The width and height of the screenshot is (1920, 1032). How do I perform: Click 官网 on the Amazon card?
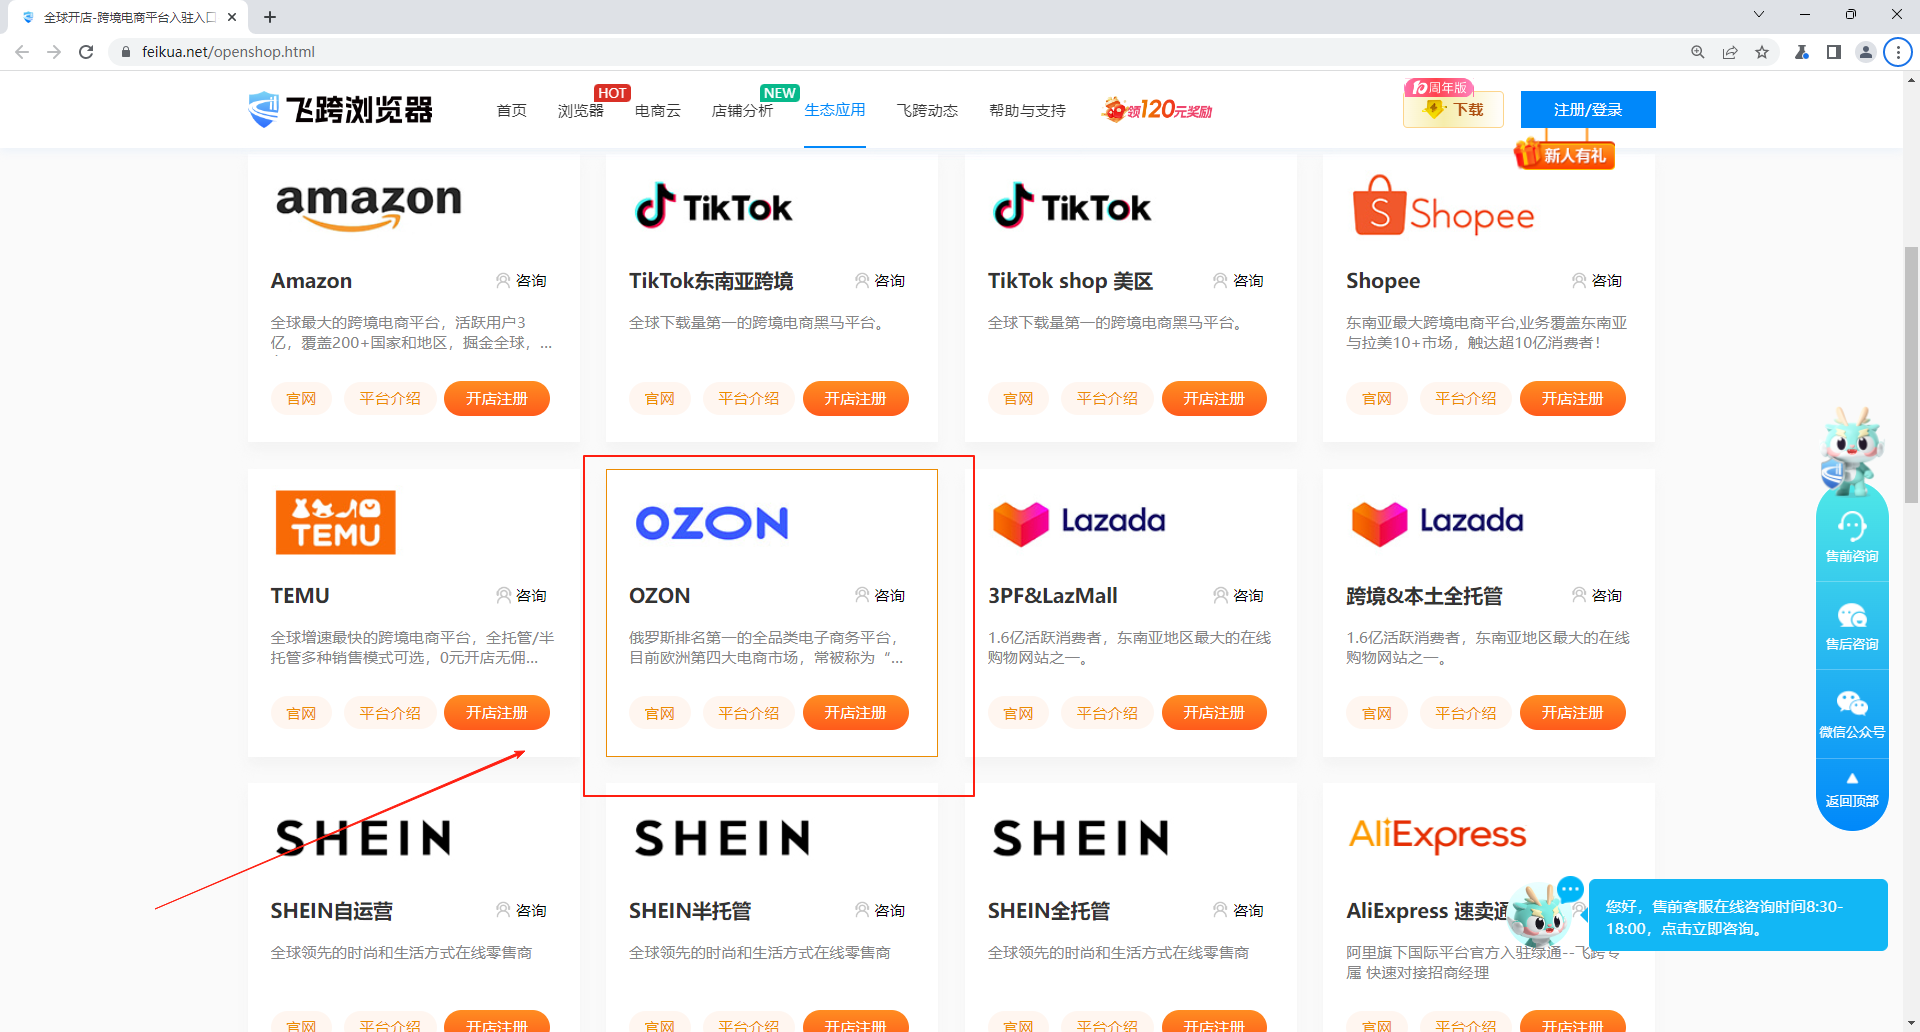click(x=301, y=398)
